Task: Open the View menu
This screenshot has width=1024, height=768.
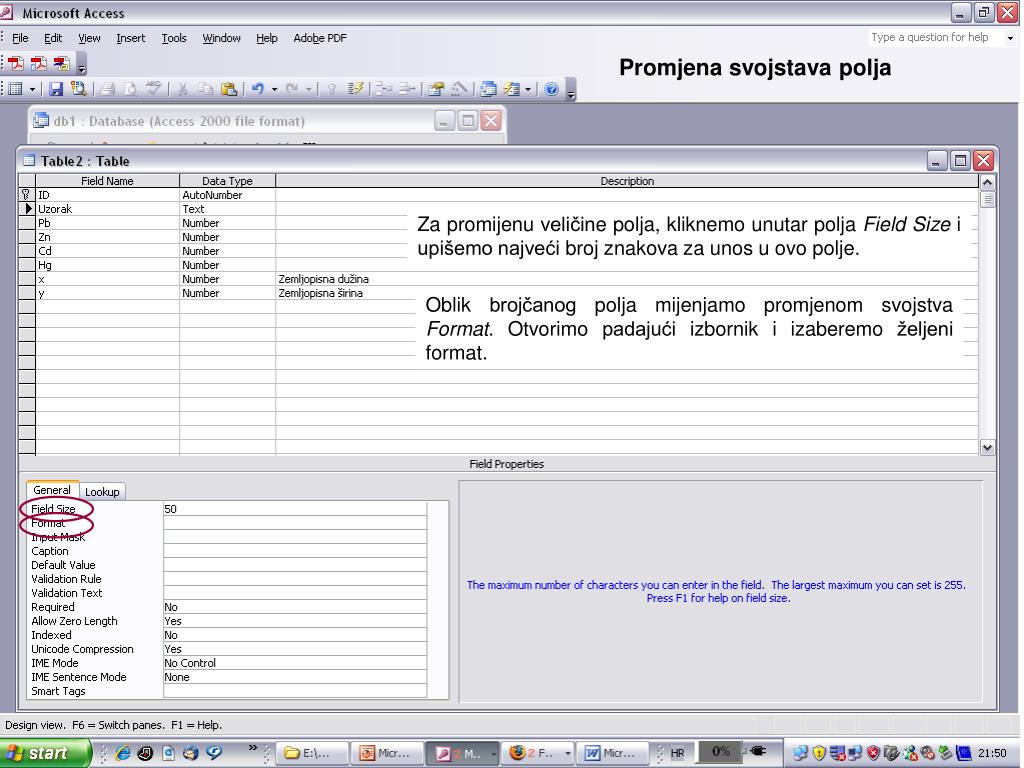Action: click(x=89, y=38)
